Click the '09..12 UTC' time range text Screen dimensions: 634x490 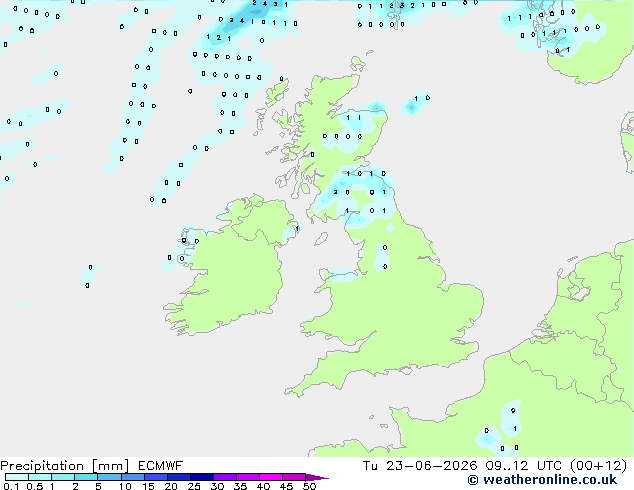point(524,466)
